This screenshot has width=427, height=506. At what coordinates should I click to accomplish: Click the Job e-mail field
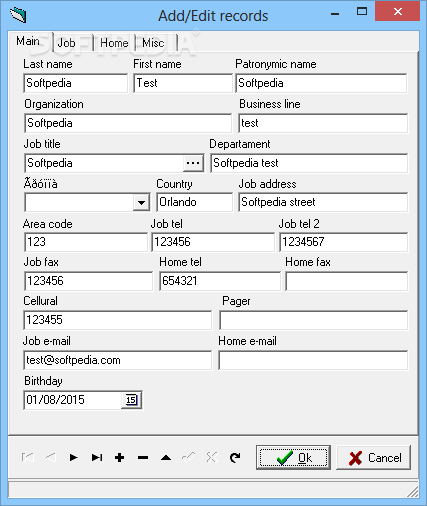pyautogui.click(x=117, y=360)
